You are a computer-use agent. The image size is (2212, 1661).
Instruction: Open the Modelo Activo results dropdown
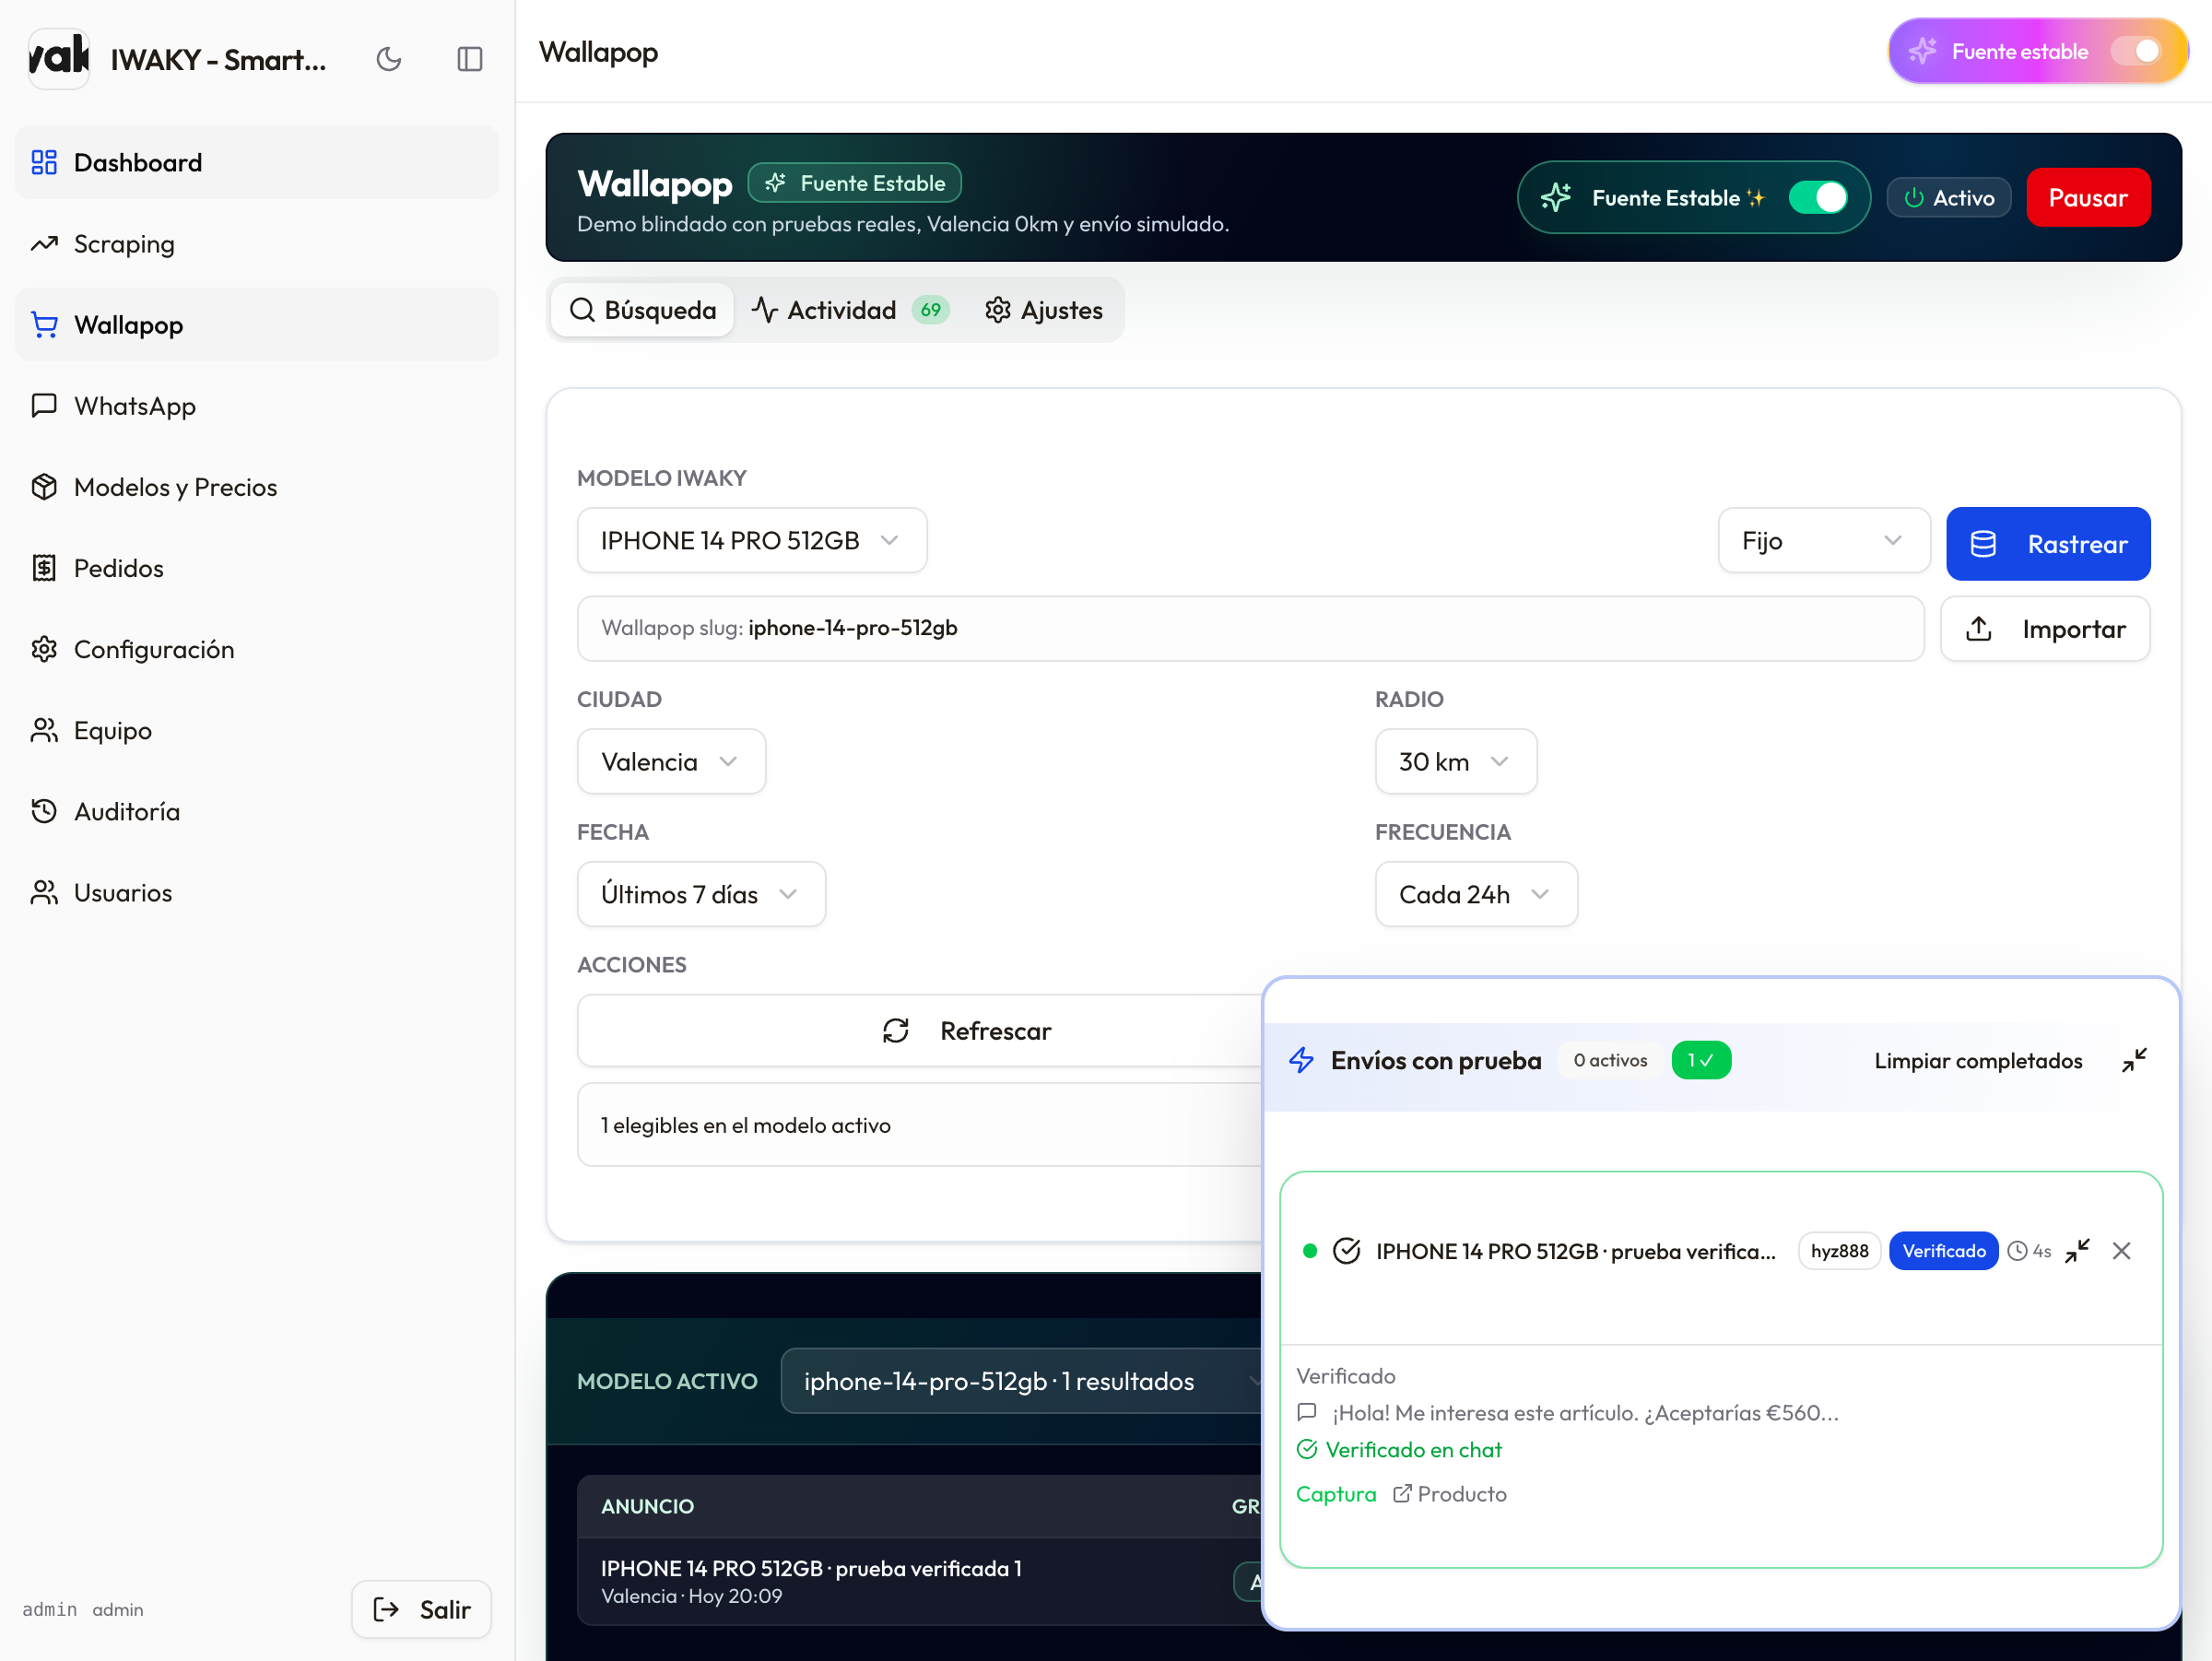click(x=1022, y=1381)
